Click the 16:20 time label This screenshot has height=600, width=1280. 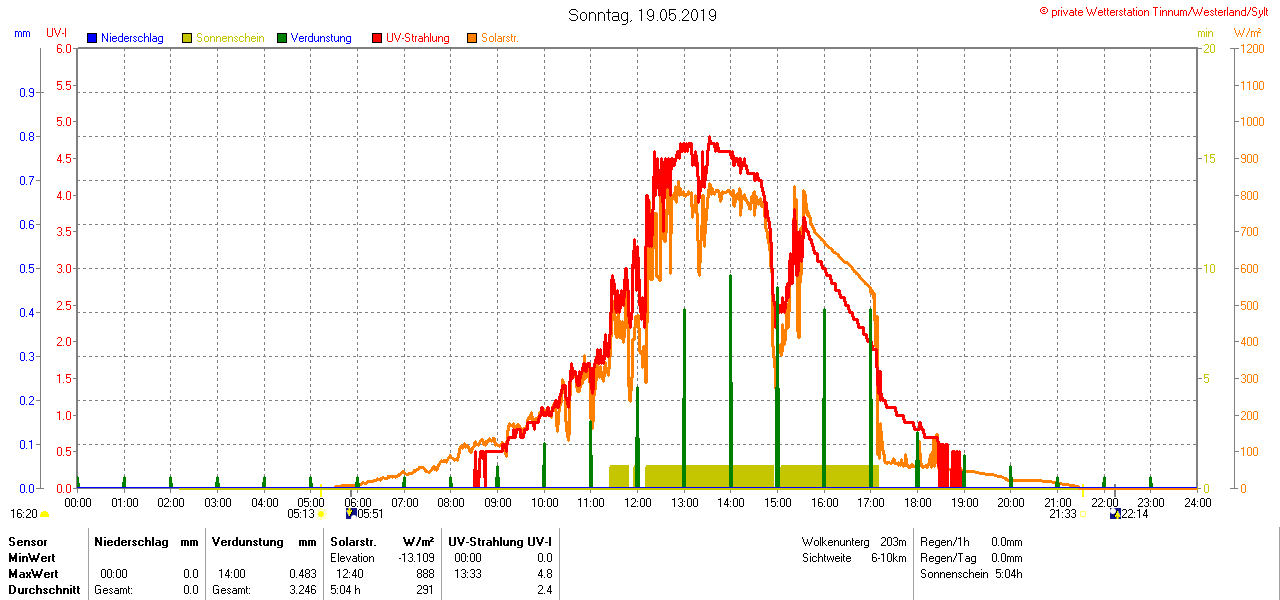tap(24, 514)
